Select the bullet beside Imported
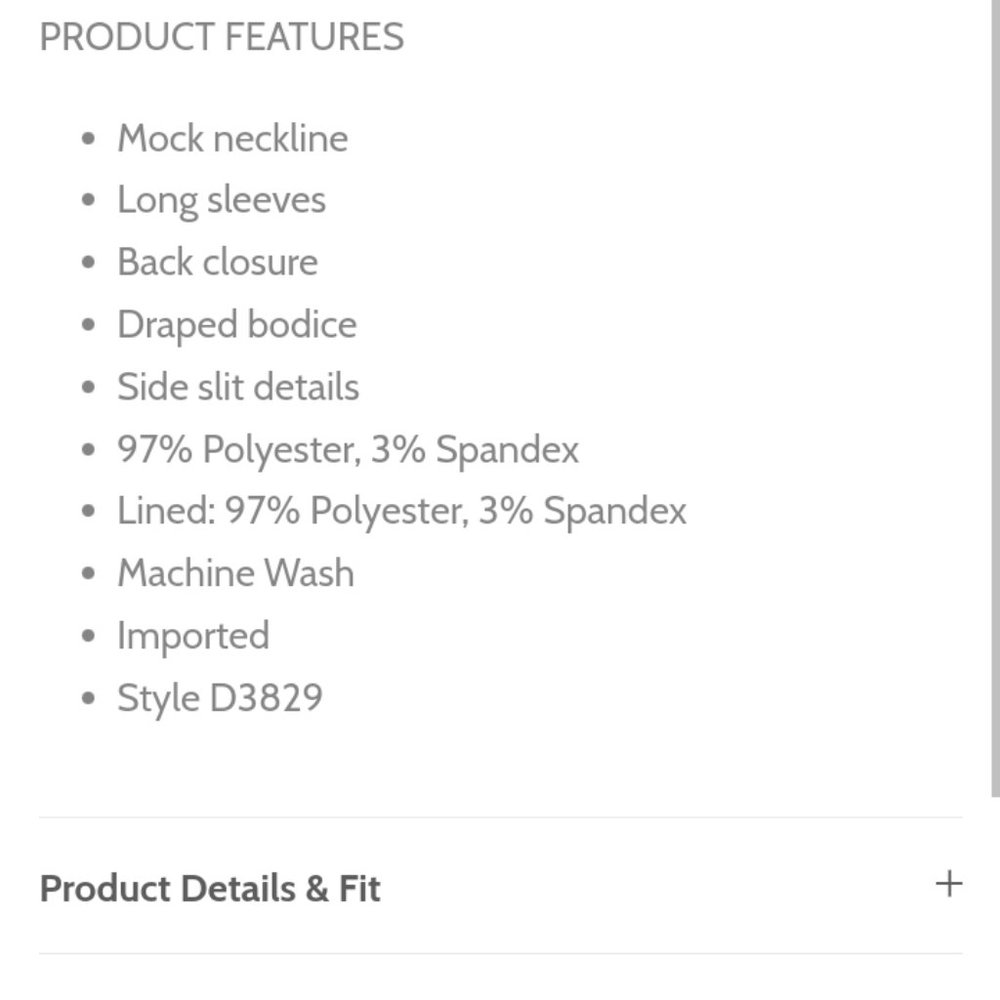The width and height of the screenshot is (1000, 1000). click(89, 636)
